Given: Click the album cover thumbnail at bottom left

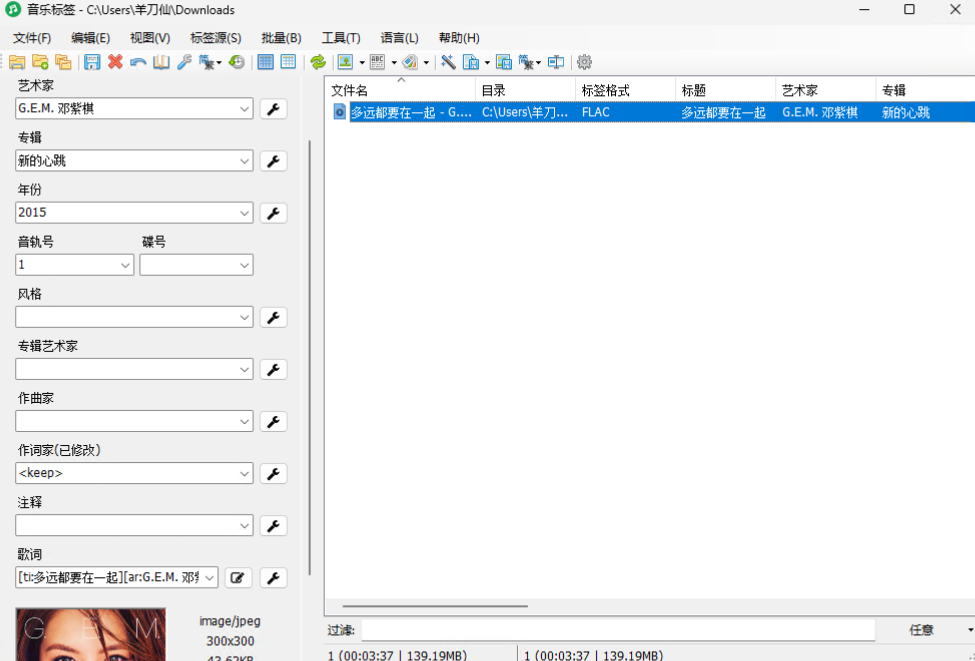Looking at the screenshot, I should point(90,640).
